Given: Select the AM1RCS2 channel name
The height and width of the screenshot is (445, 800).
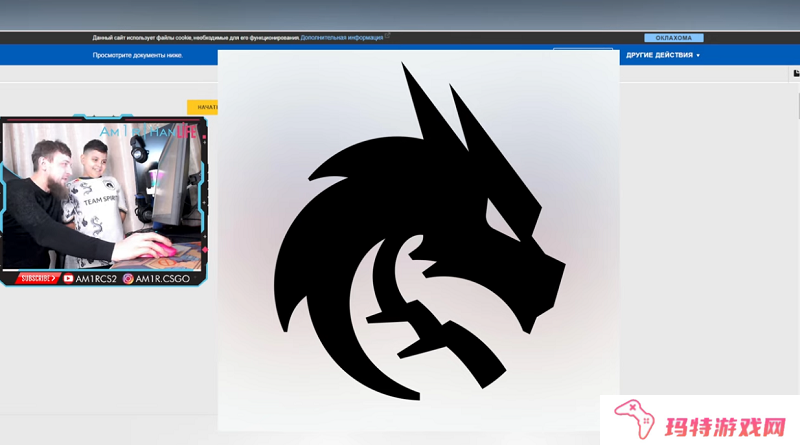Looking at the screenshot, I should [x=97, y=279].
